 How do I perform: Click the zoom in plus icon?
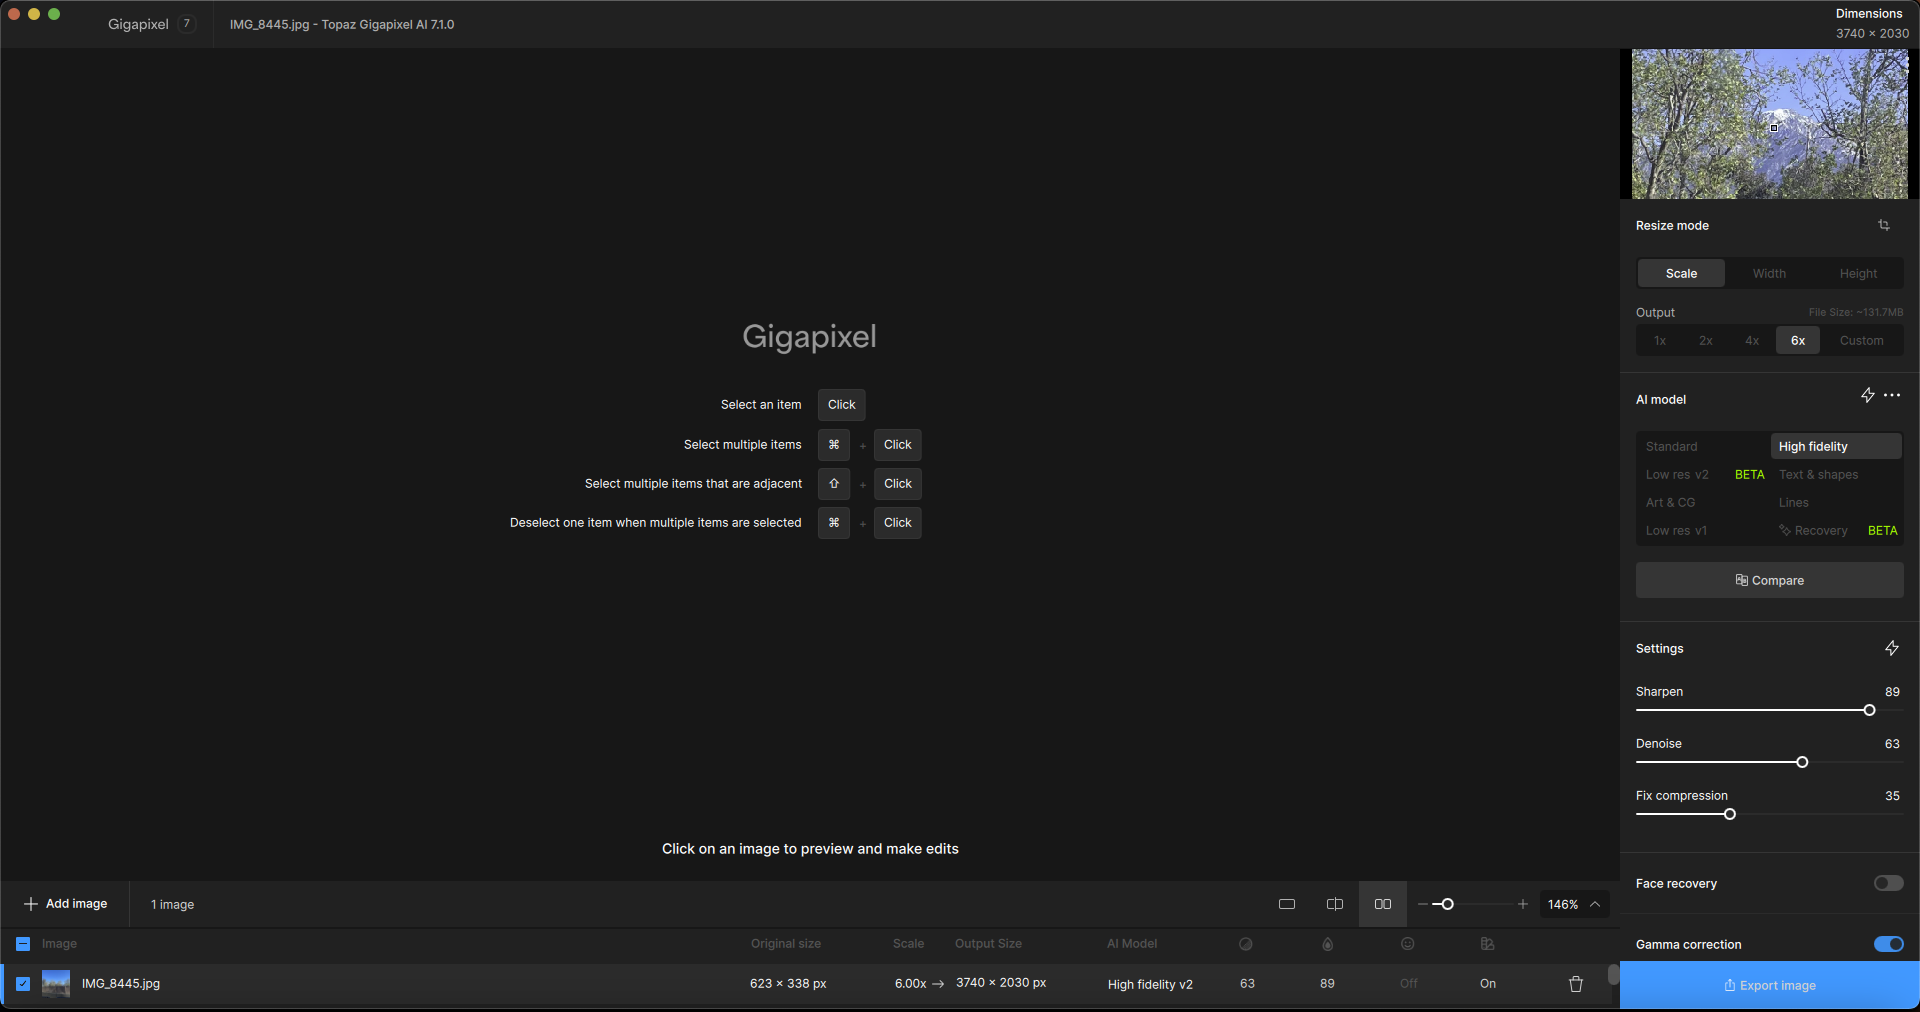pos(1523,905)
